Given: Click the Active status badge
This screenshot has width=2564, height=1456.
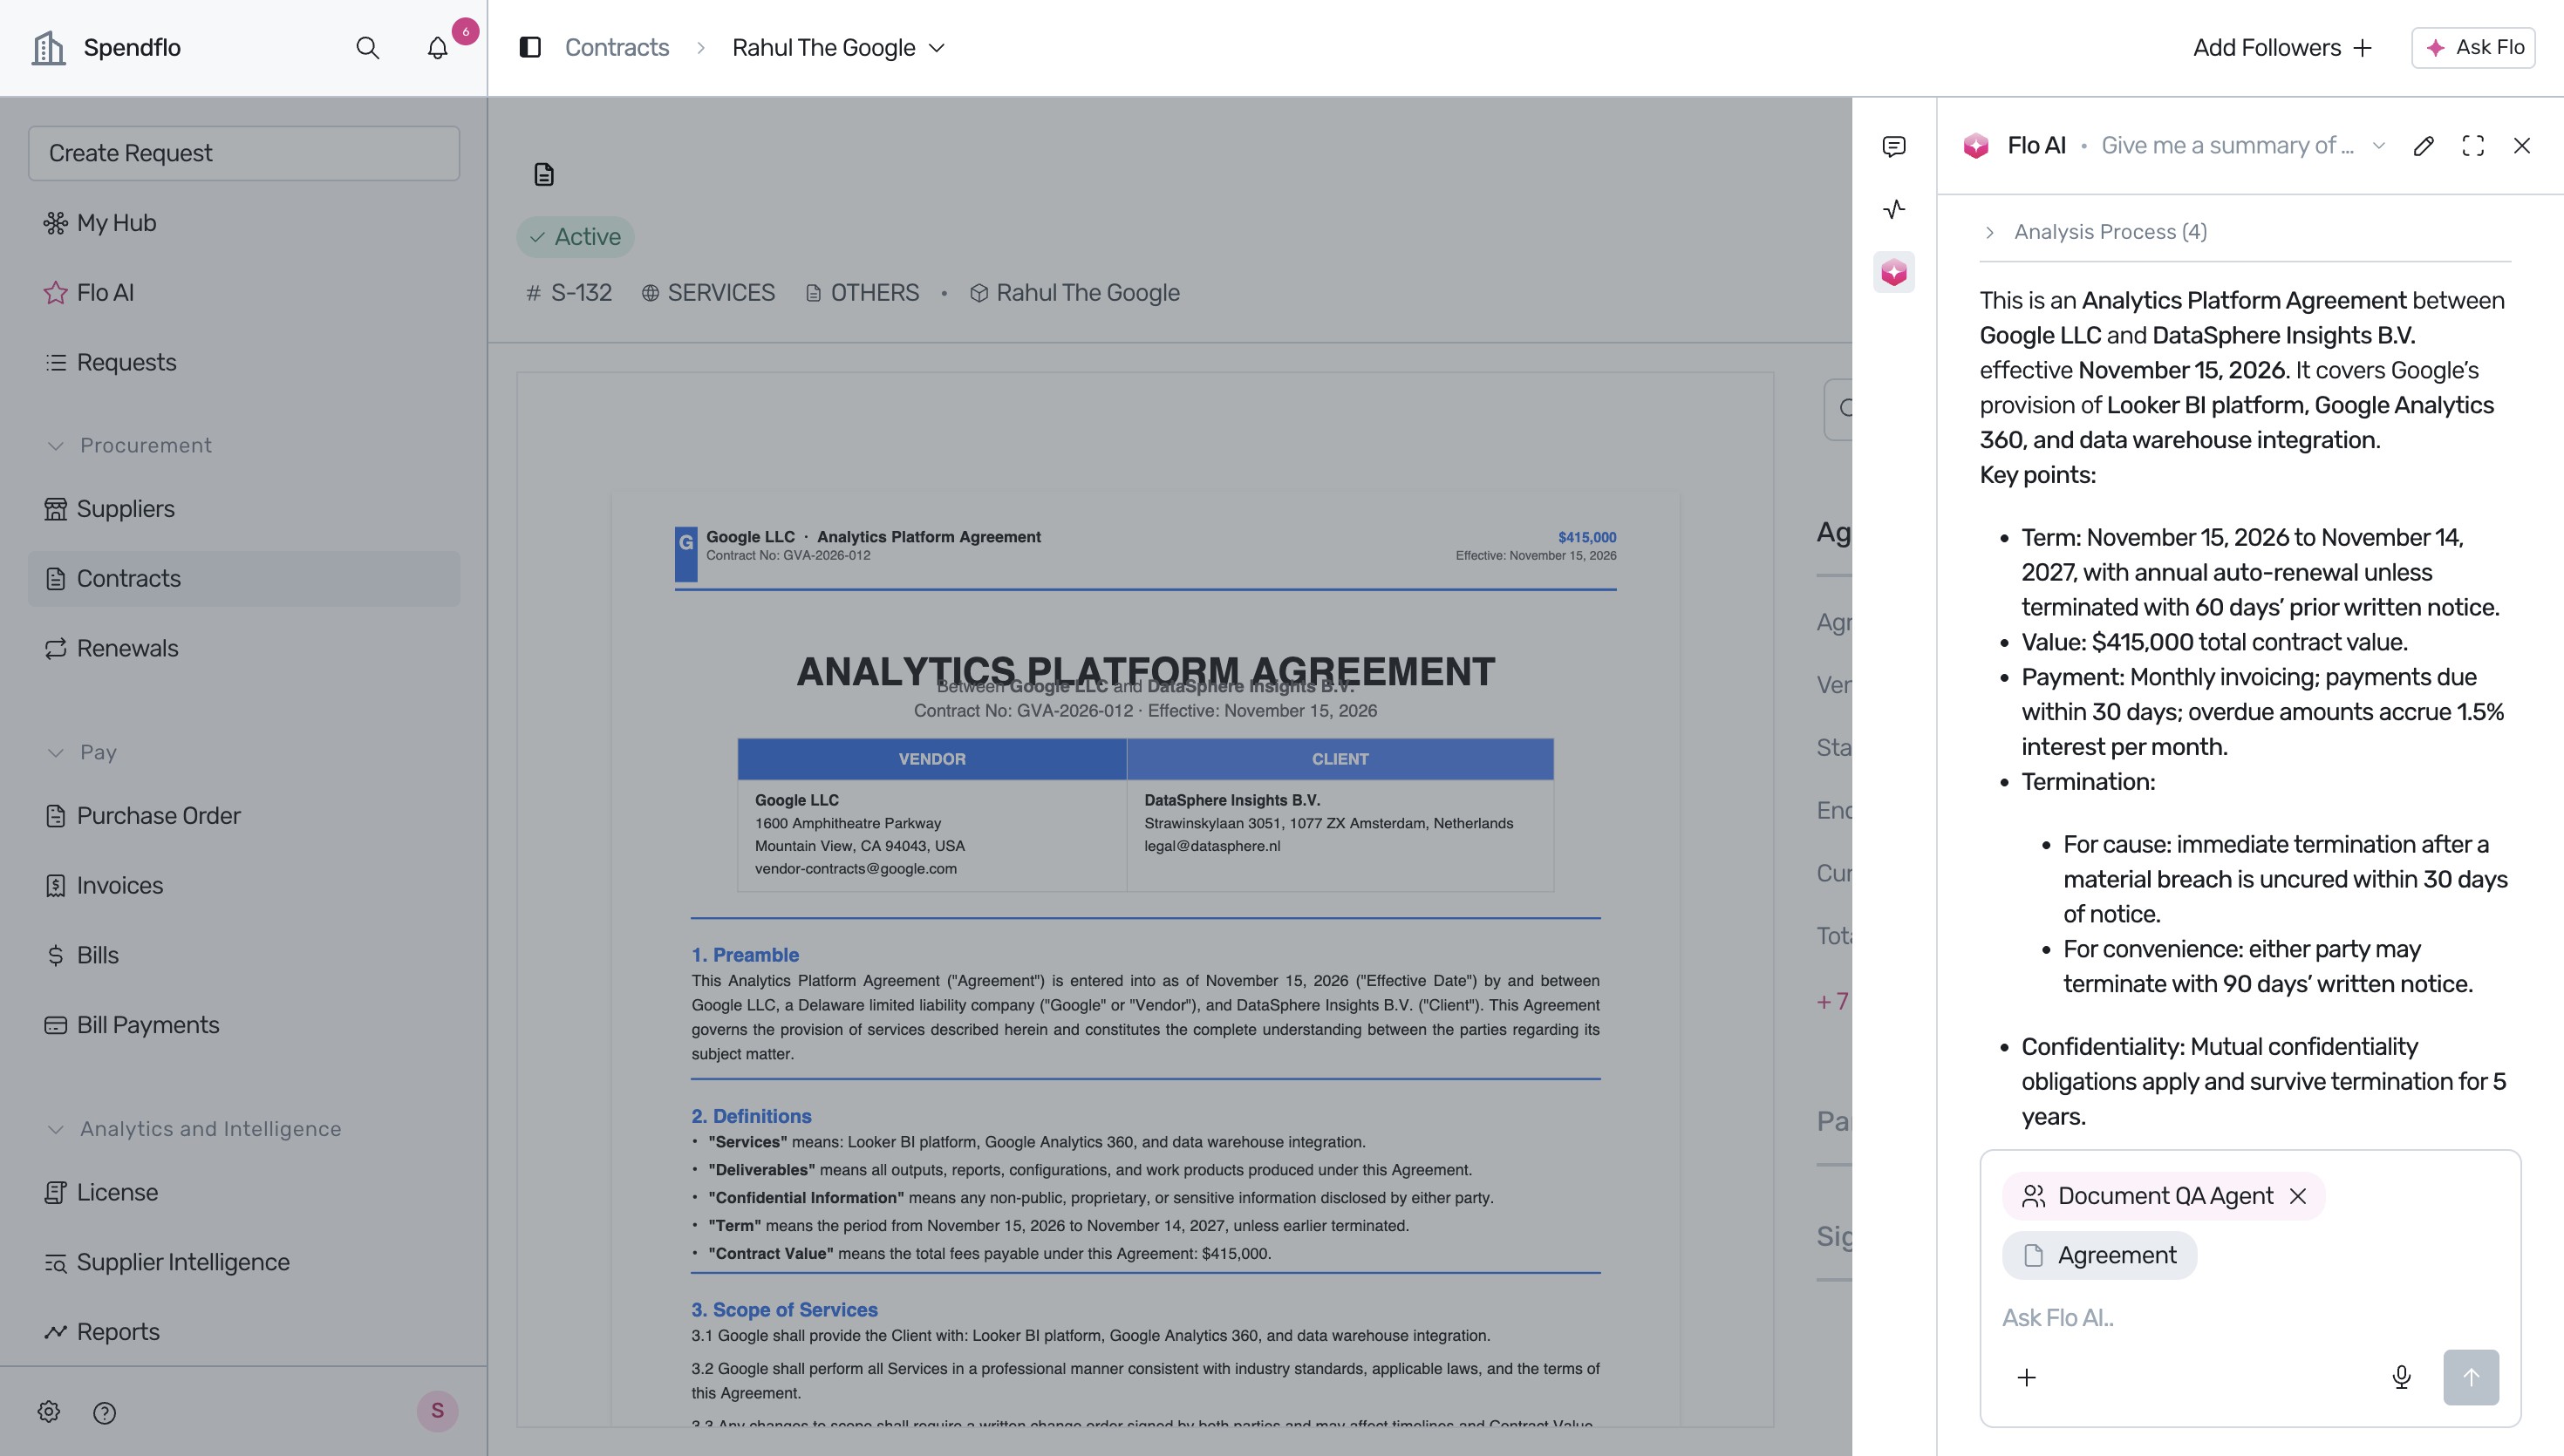Looking at the screenshot, I should pos(575,237).
